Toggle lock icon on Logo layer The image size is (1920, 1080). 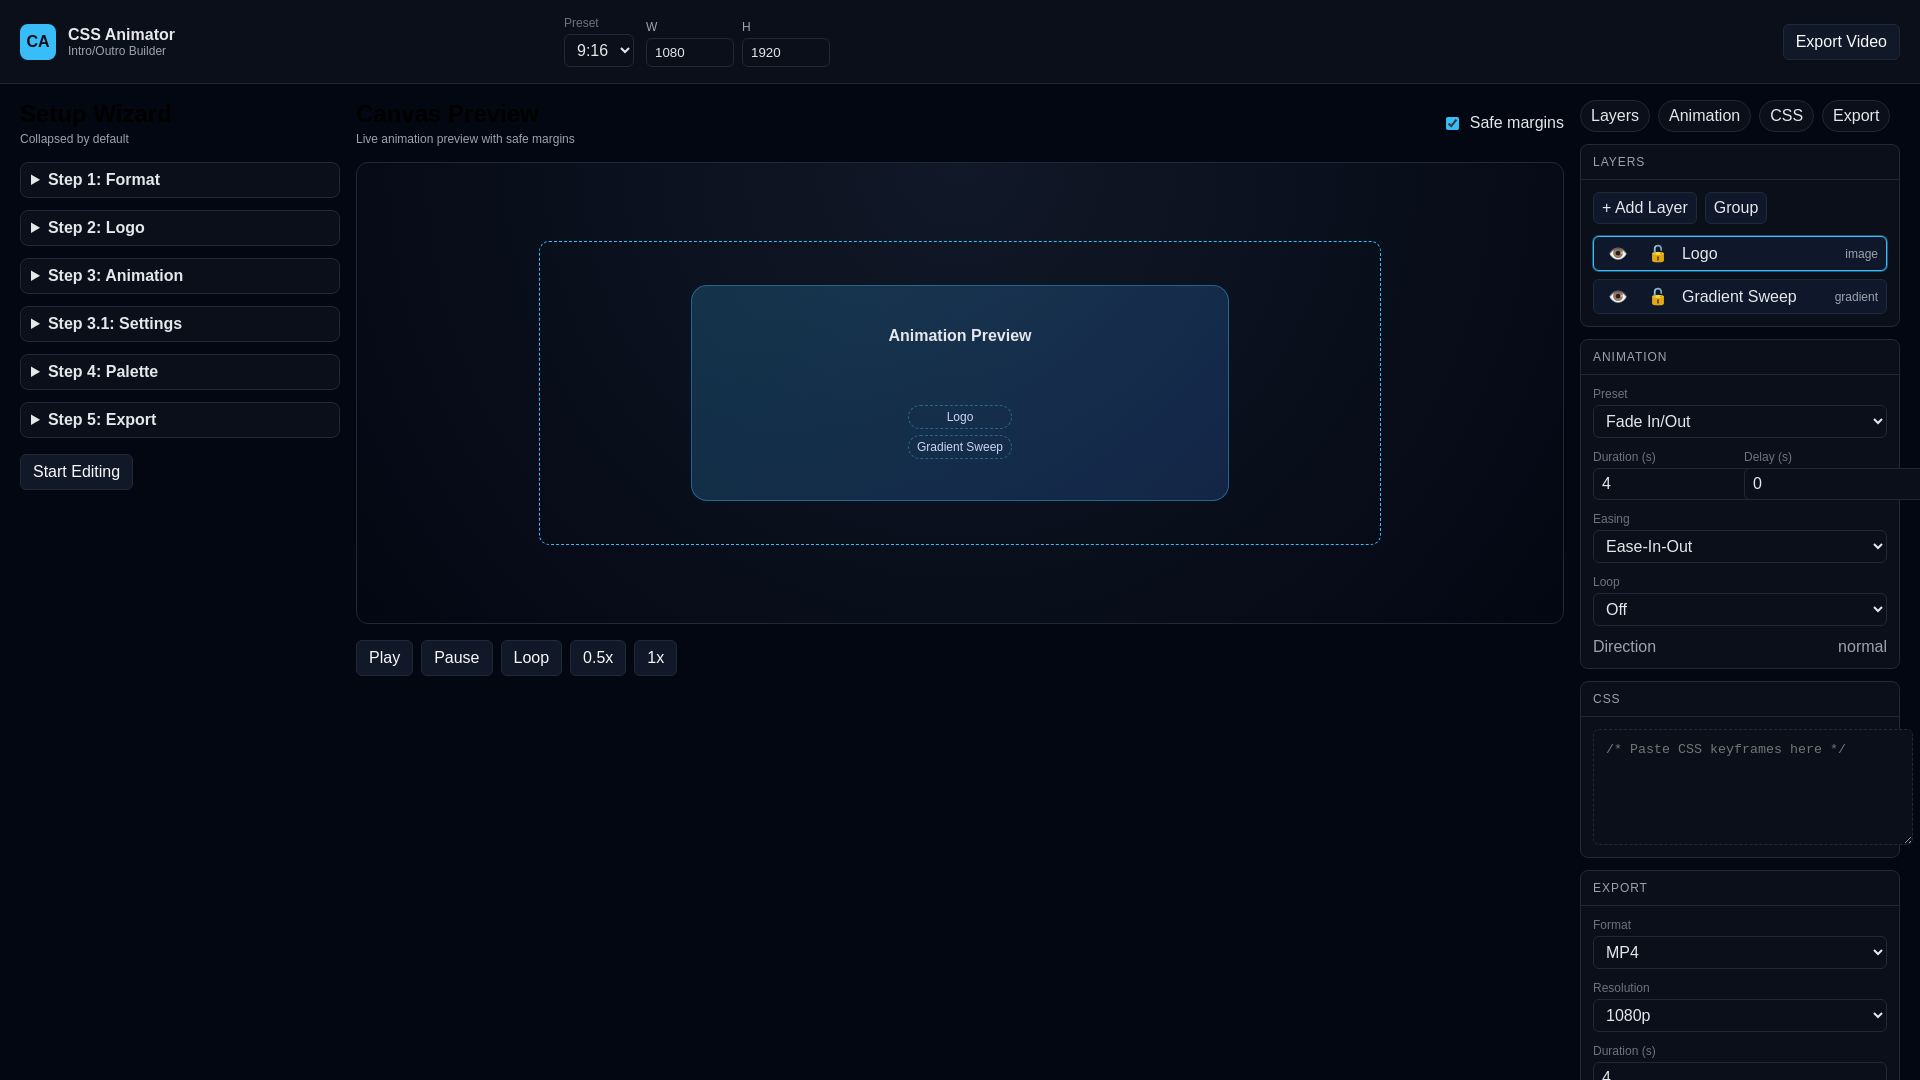[1658, 254]
